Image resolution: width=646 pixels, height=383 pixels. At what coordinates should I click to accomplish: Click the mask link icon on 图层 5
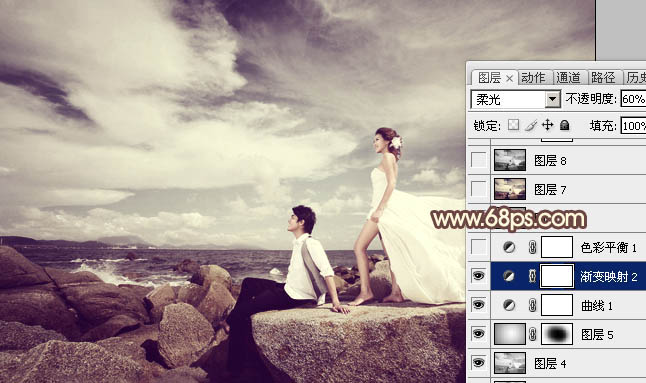[x=532, y=334]
